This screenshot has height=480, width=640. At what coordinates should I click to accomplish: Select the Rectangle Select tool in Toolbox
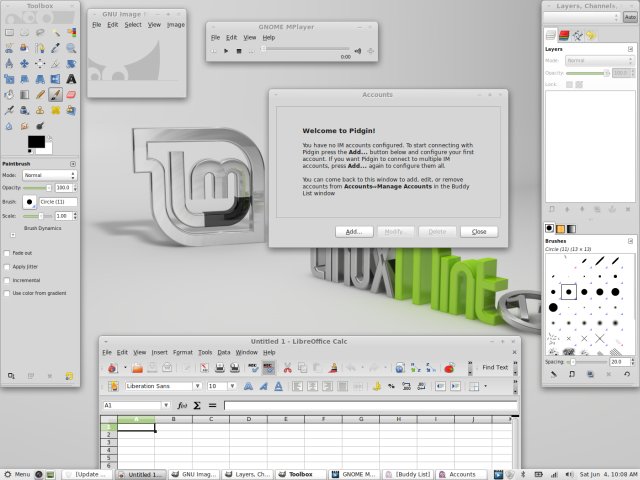(9, 32)
